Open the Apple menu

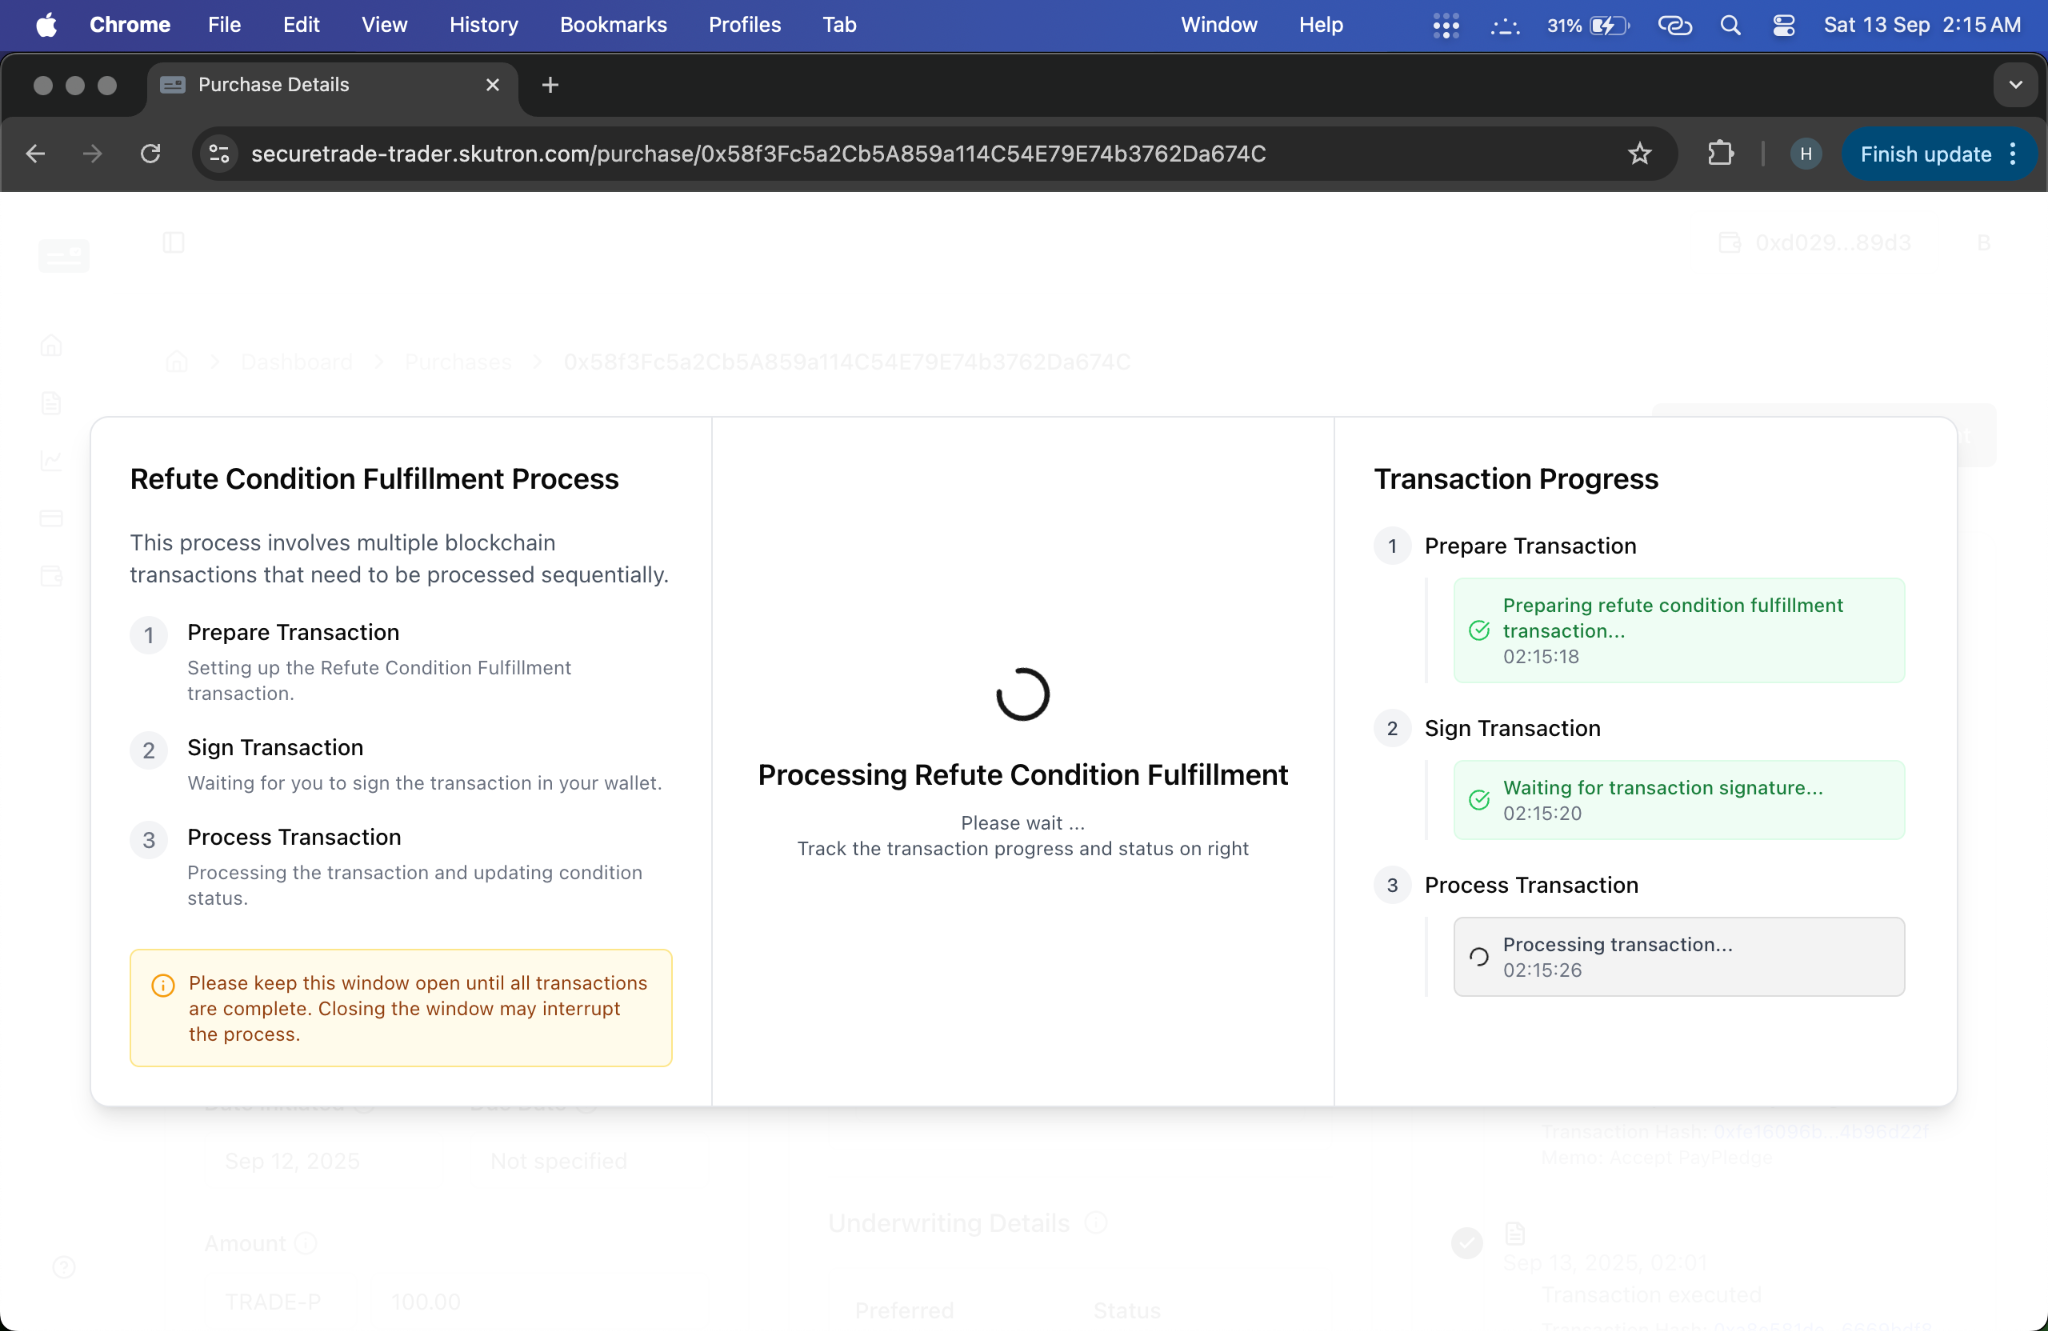pyautogui.click(x=46, y=25)
